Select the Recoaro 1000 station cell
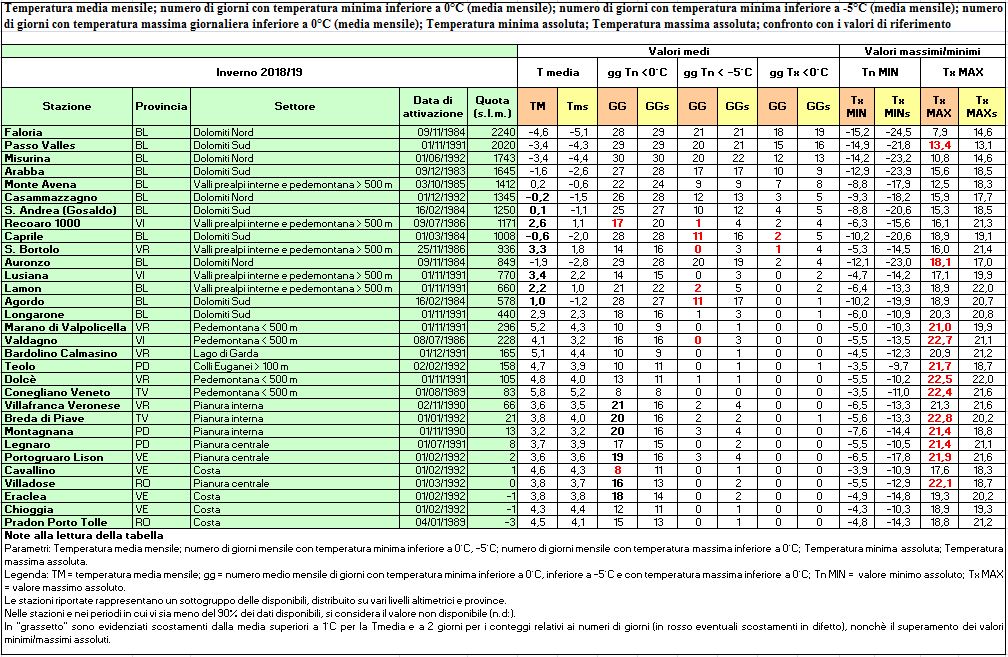 40,223
